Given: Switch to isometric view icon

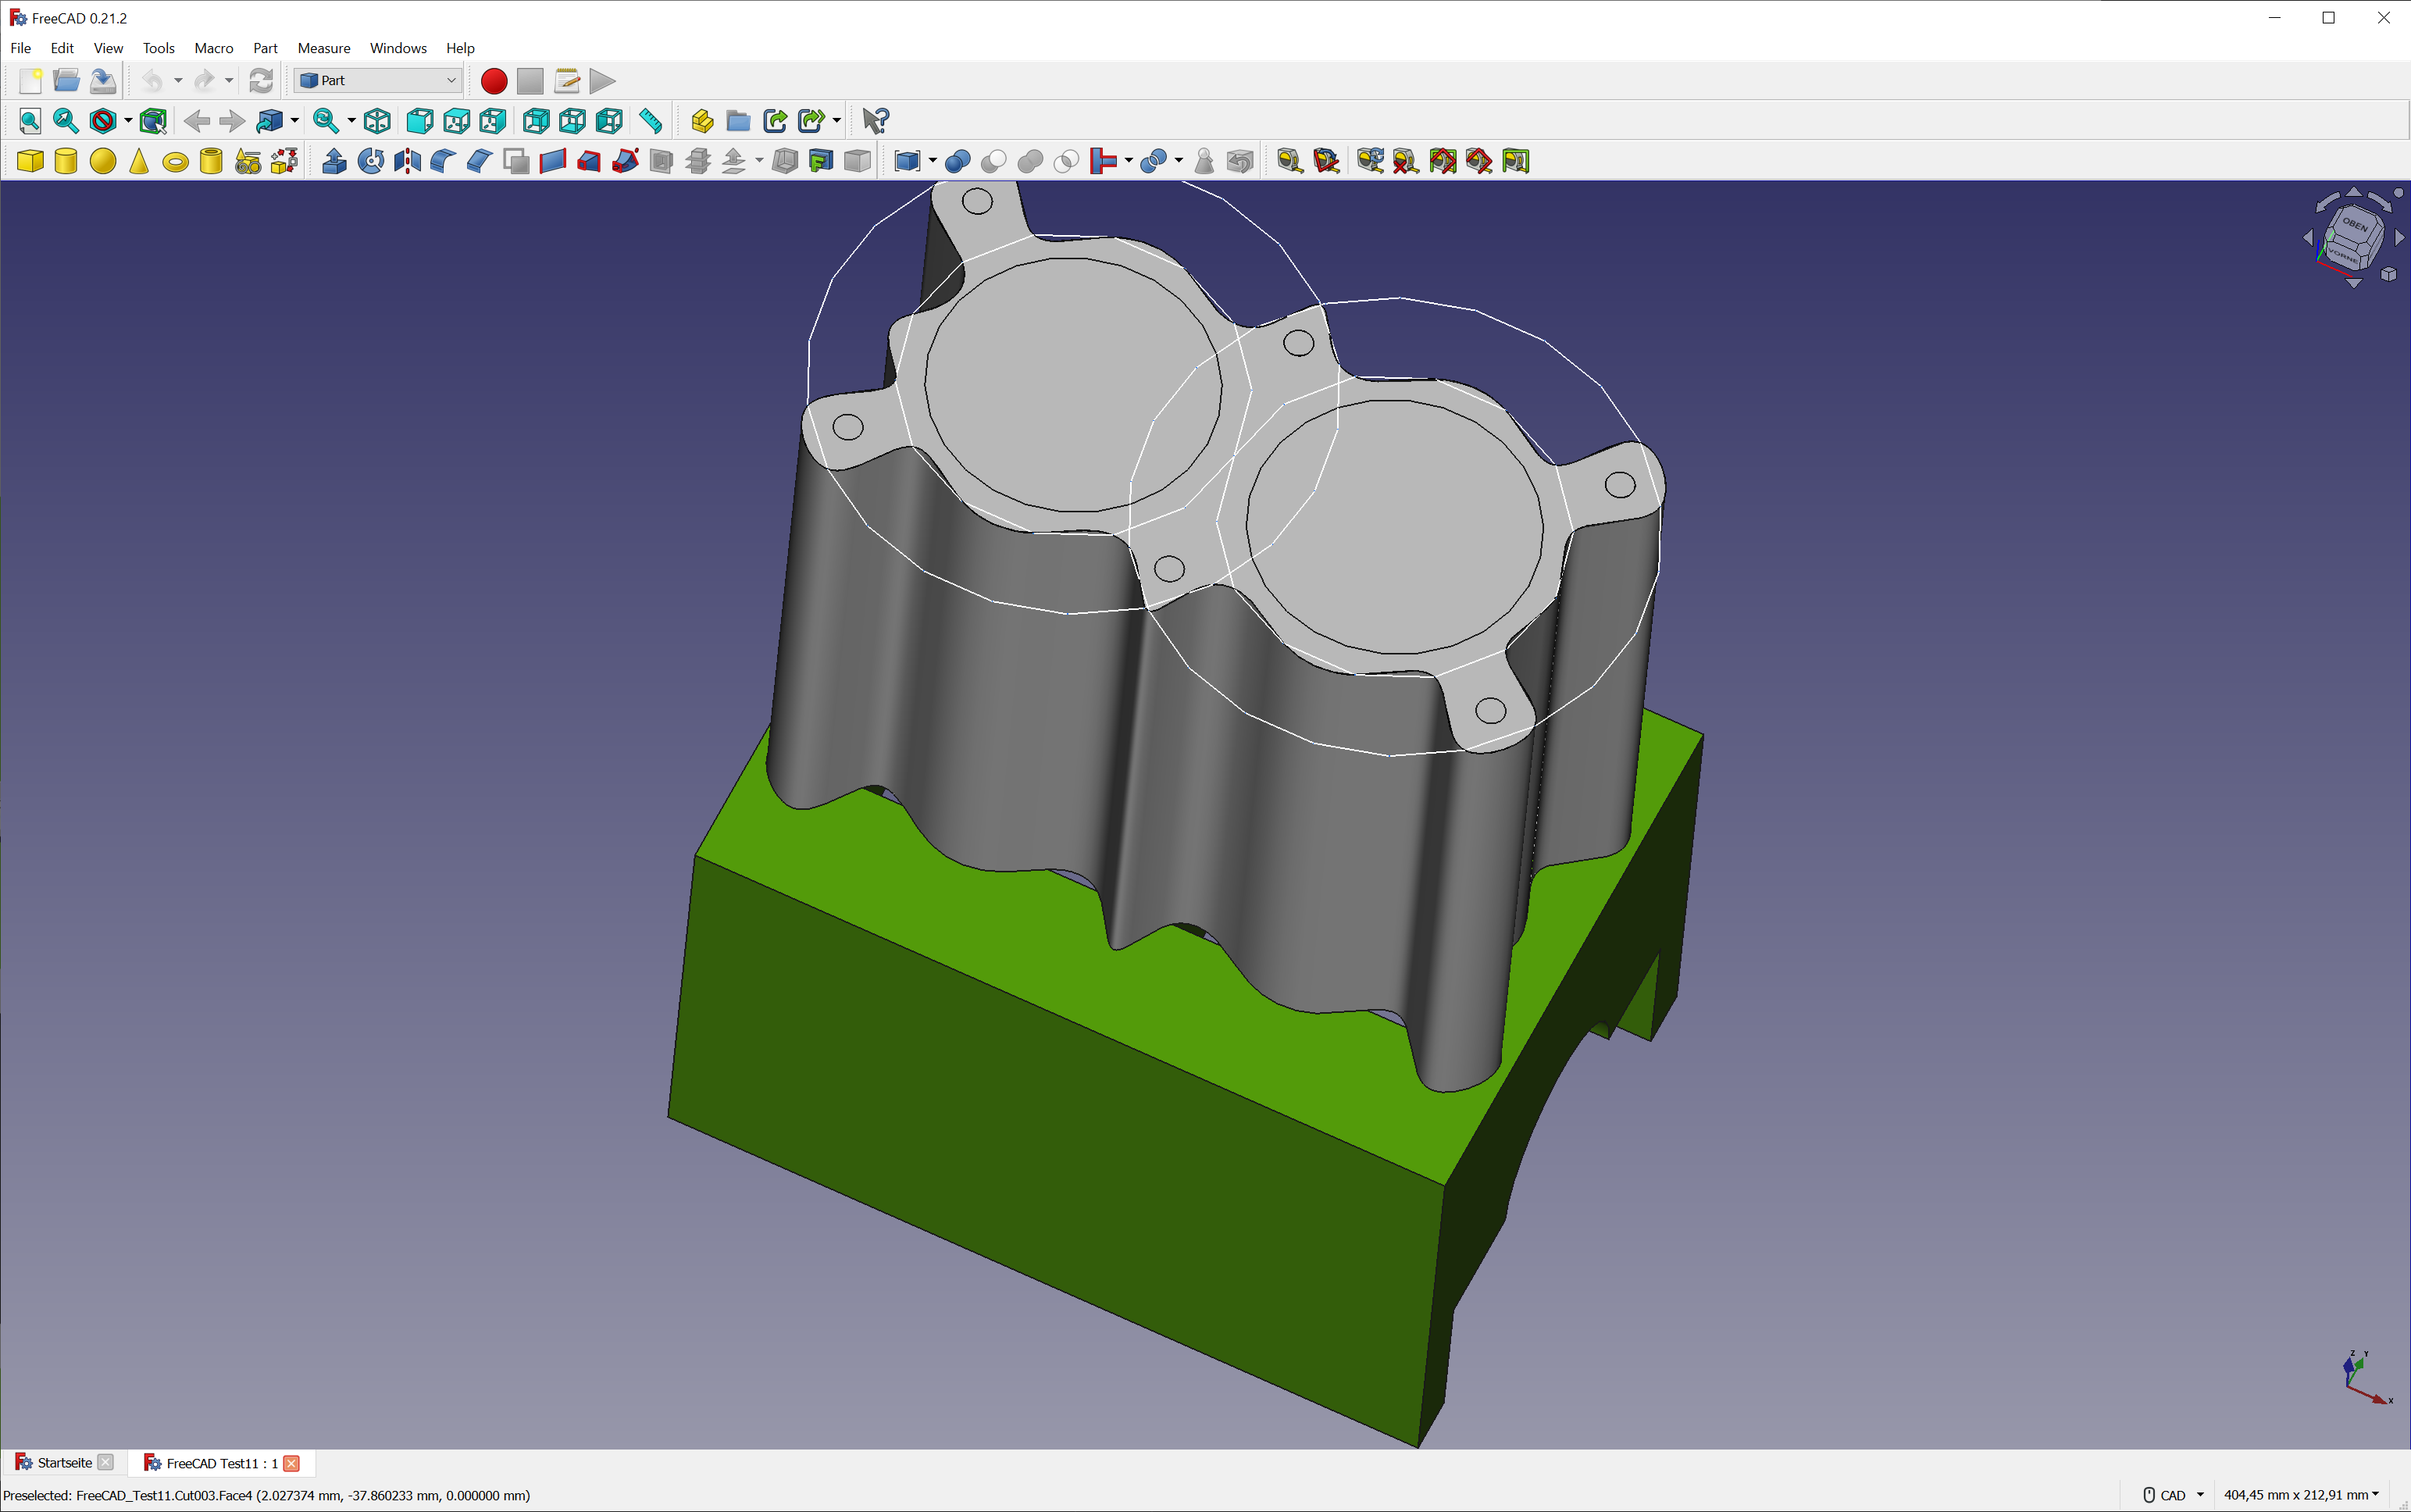Looking at the screenshot, I should [x=377, y=121].
